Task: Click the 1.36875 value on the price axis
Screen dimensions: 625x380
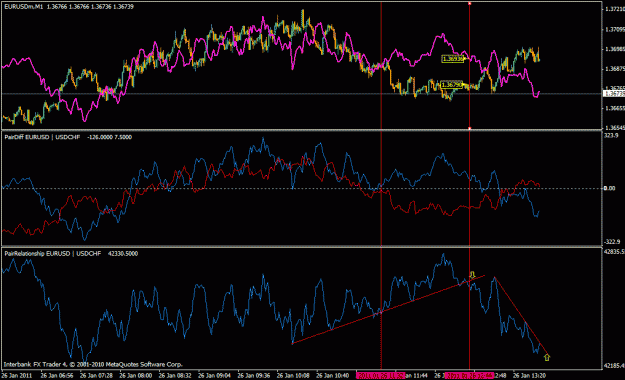Action: point(615,69)
